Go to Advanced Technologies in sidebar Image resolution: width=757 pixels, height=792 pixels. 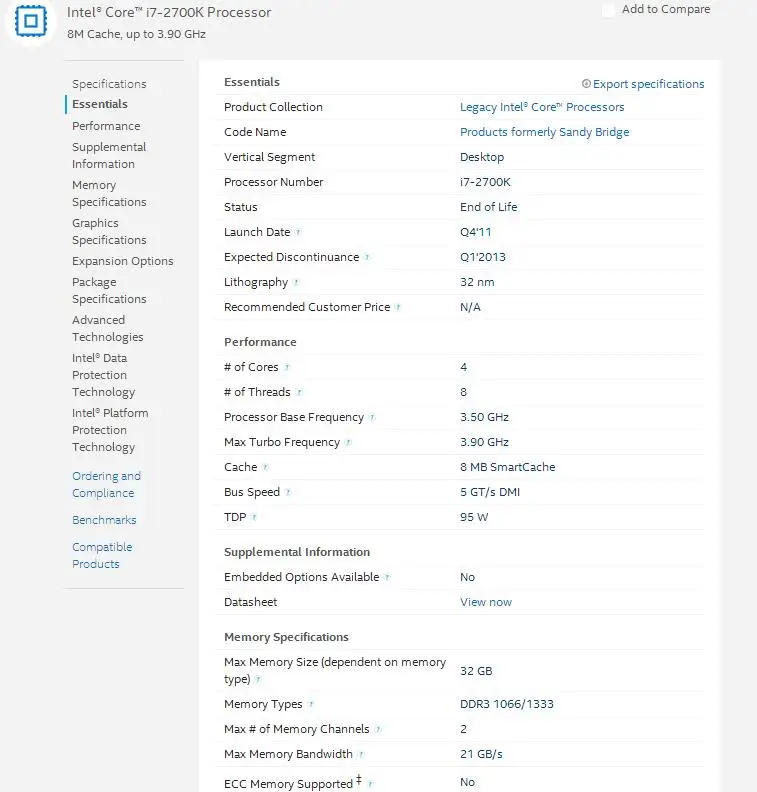(108, 328)
